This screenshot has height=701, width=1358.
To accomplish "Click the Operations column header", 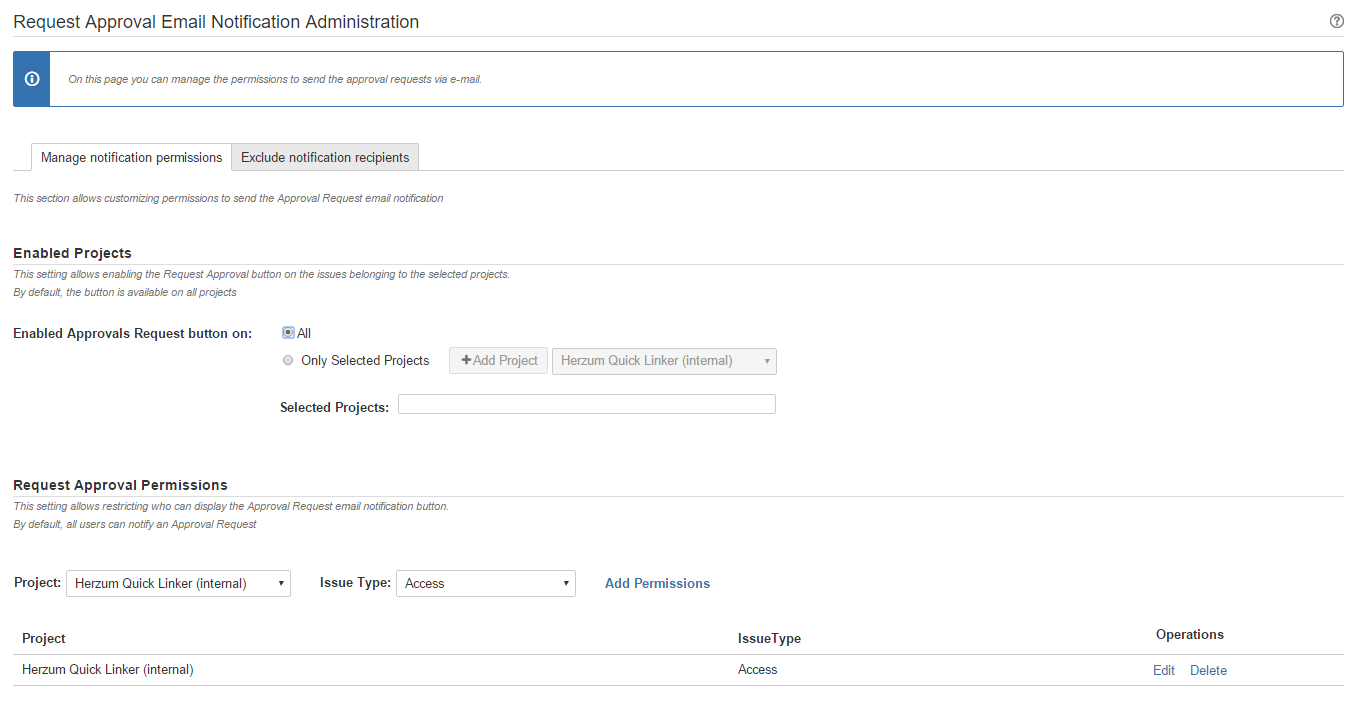I will pyautogui.click(x=1189, y=635).
